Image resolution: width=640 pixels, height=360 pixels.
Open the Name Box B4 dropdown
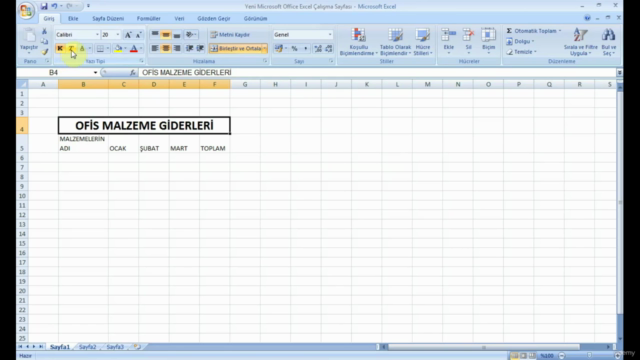(95, 73)
